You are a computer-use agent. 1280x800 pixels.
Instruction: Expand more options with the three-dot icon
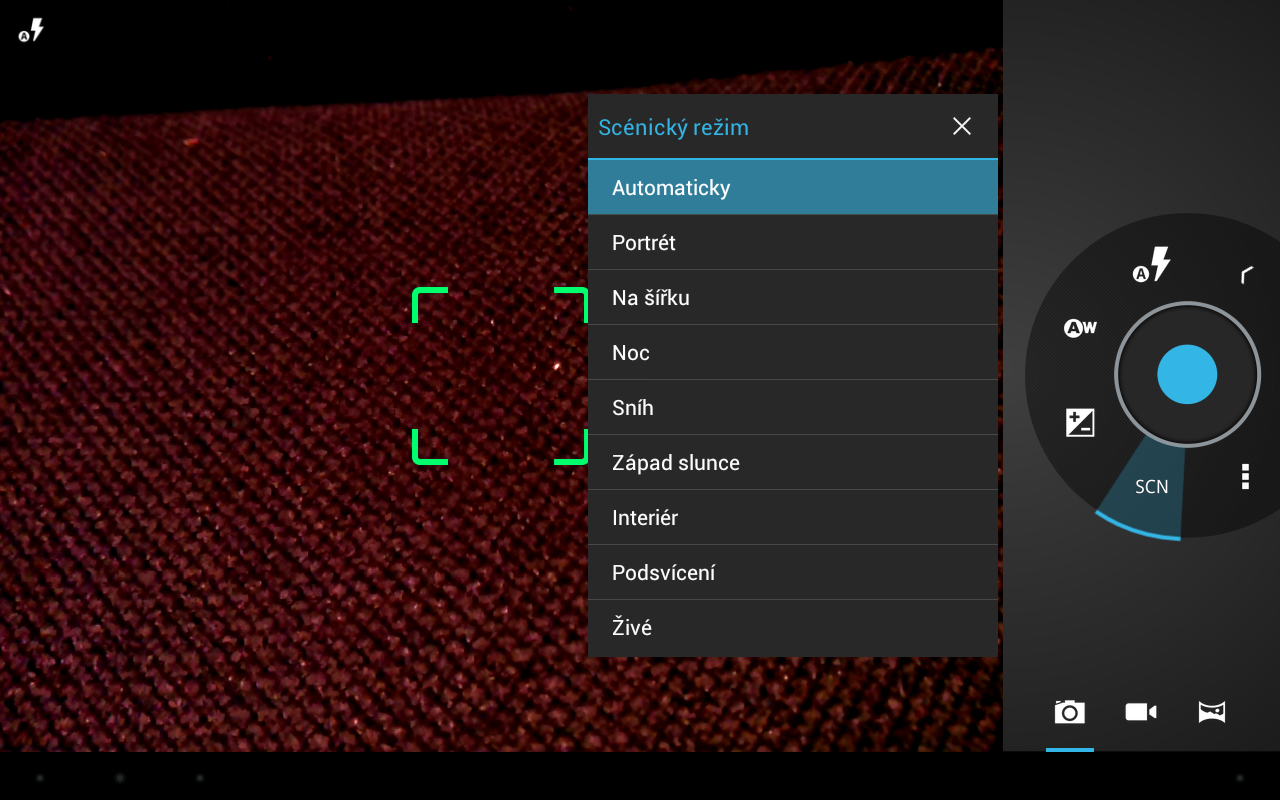pos(1244,477)
